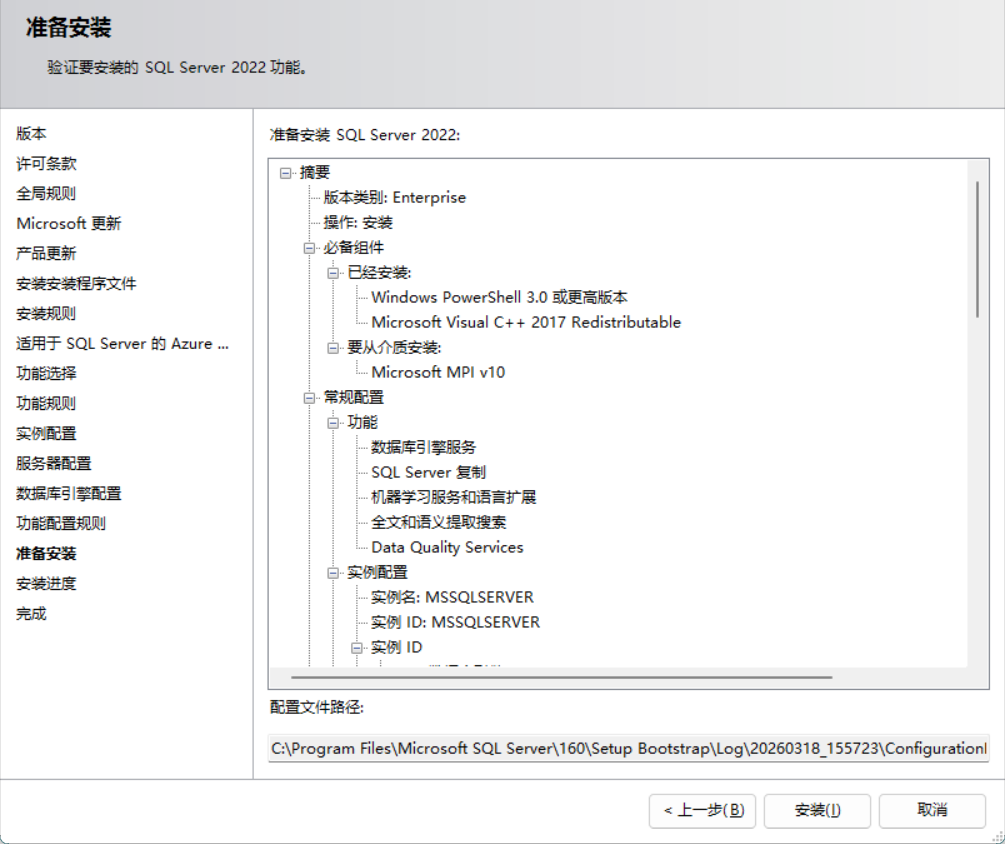Select 全文和语义提取搜索 tree row

pyautogui.click(x=439, y=522)
